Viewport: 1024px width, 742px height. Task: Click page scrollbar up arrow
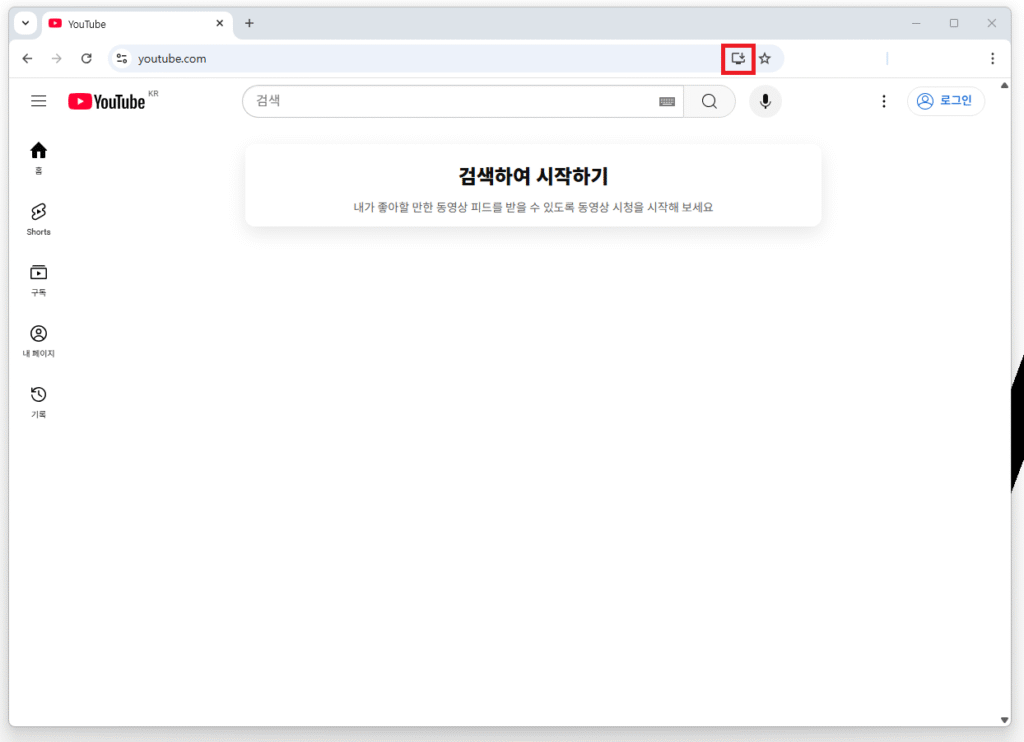[1004, 86]
